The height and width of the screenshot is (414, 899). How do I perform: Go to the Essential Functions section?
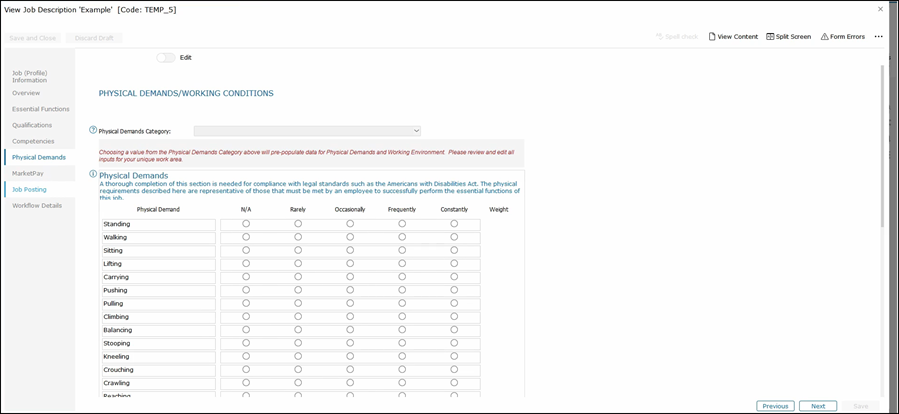click(40, 109)
